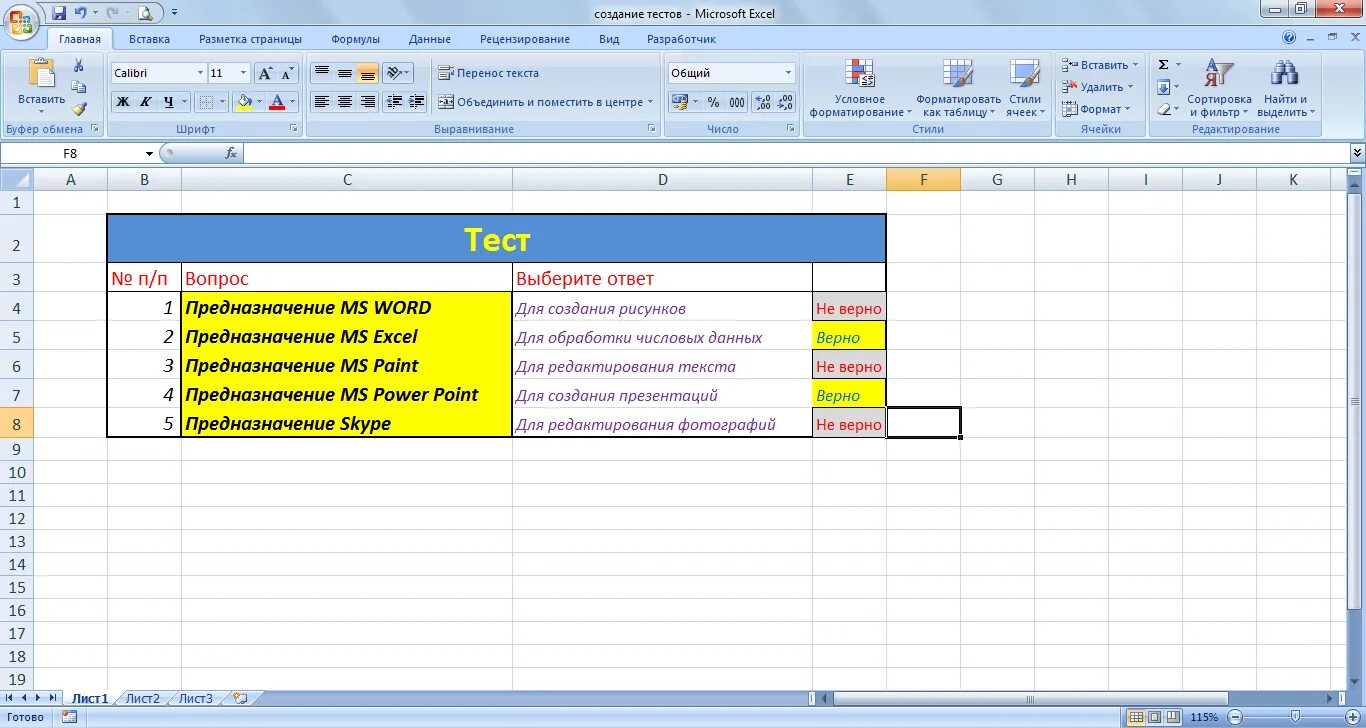This screenshot has width=1366, height=728.
Task: Click the insert function fx icon
Action: 231,153
